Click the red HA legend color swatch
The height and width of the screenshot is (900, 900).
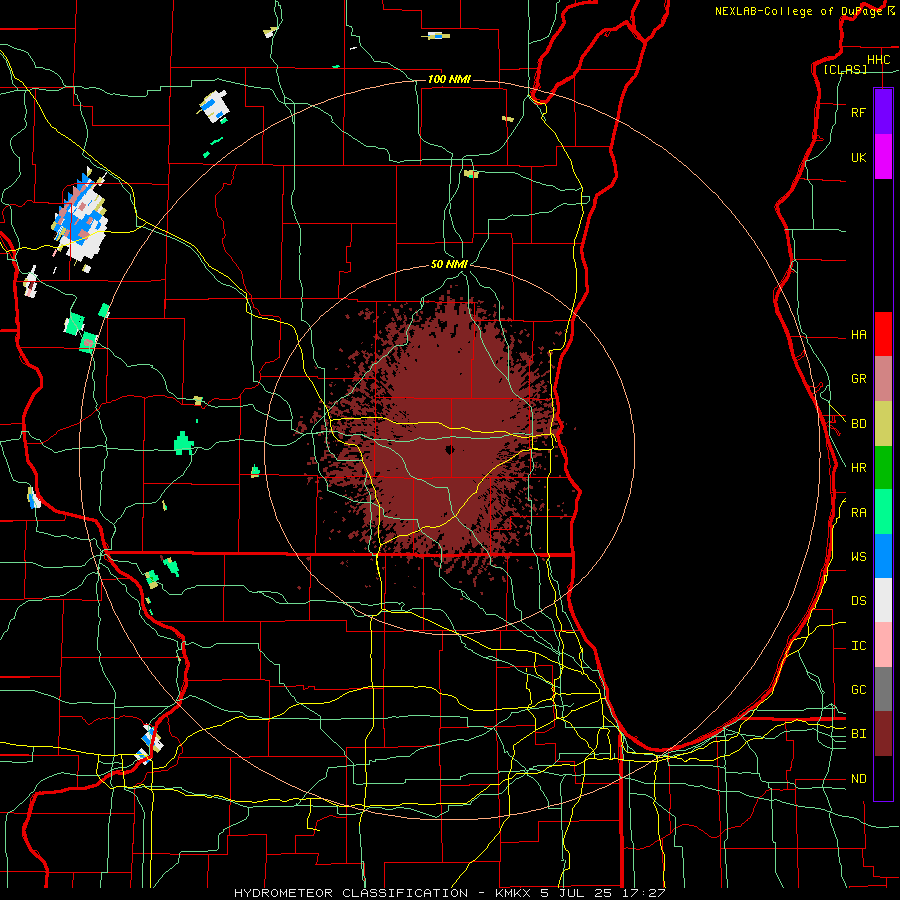[883, 334]
